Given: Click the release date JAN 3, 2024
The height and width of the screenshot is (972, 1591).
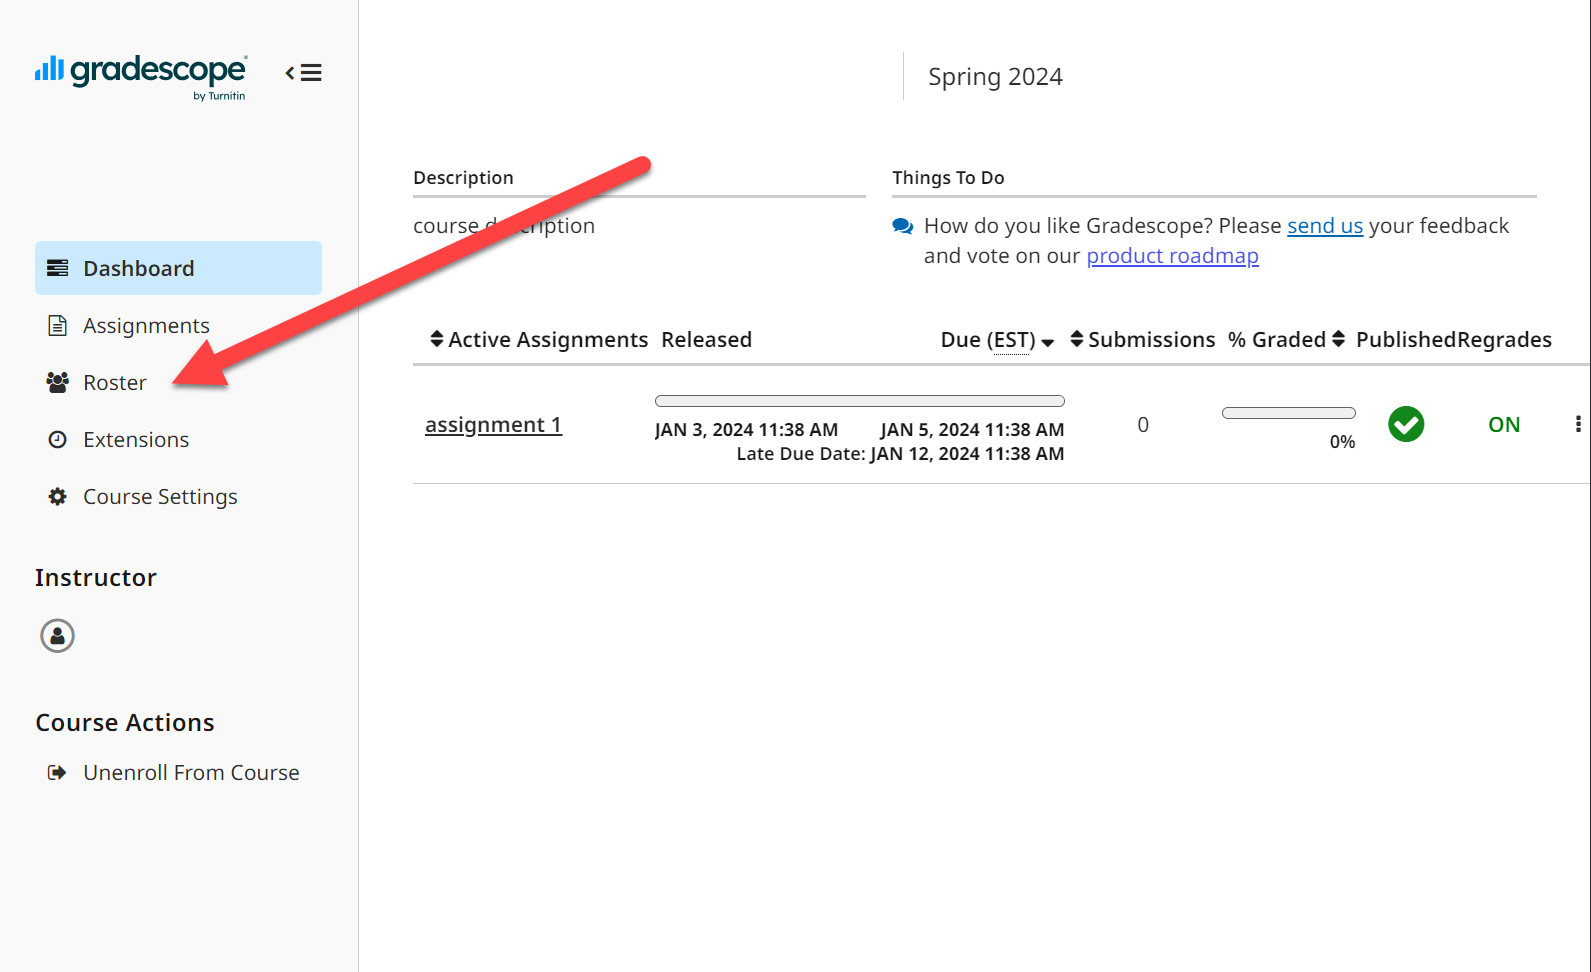Looking at the screenshot, I should point(746,430).
